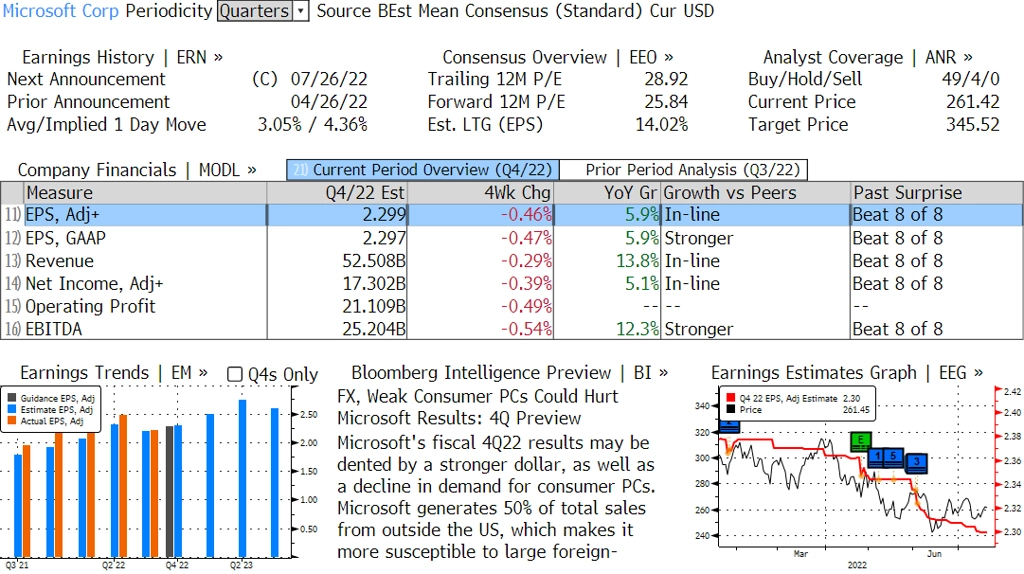Screen dimensions: 1024x574
Task: Open Analyst Coverage ANR link
Action: pyautogui.click(x=867, y=57)
